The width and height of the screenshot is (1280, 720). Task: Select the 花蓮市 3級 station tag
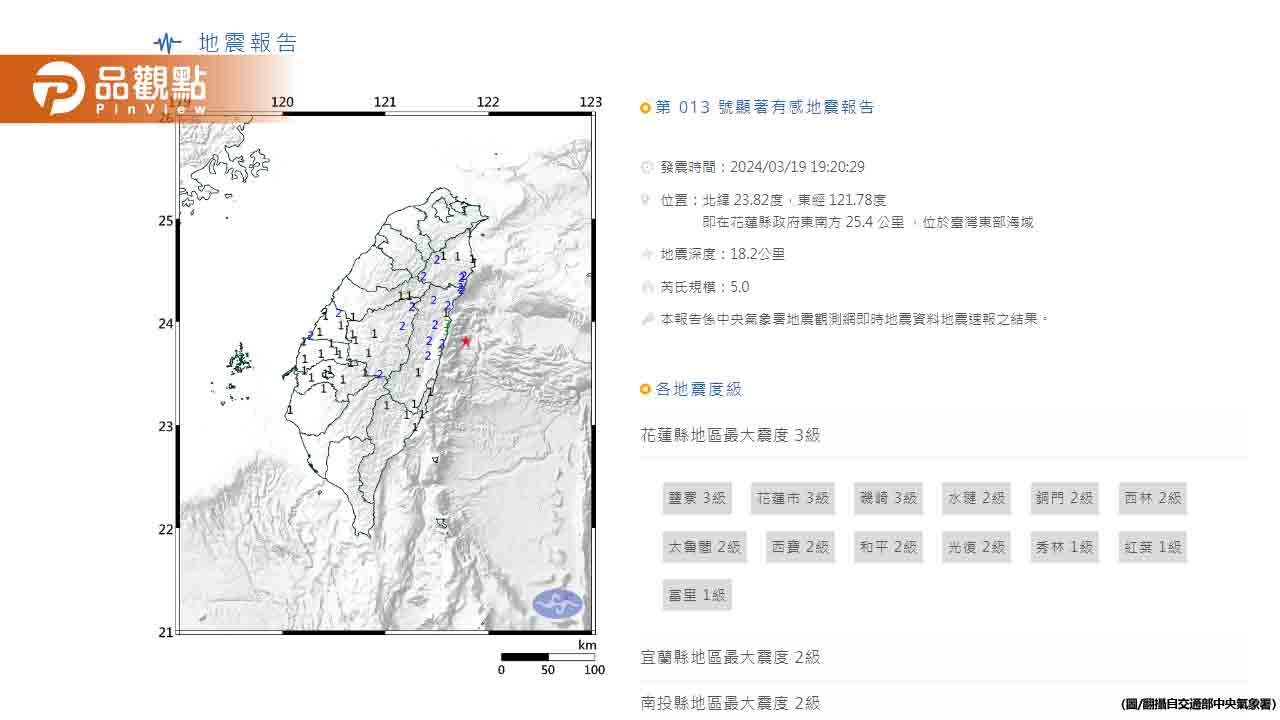792,498
